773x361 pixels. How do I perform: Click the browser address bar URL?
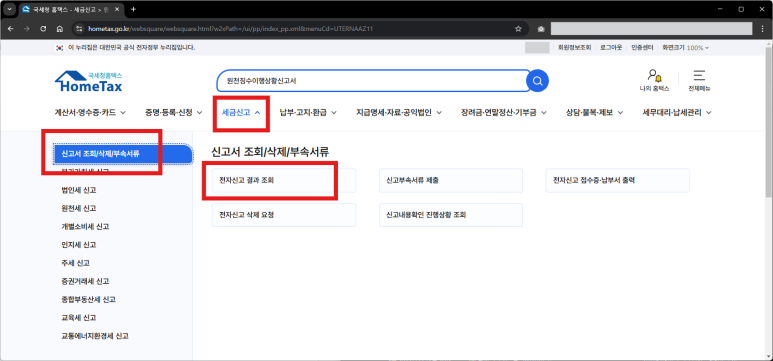(231, 29)
